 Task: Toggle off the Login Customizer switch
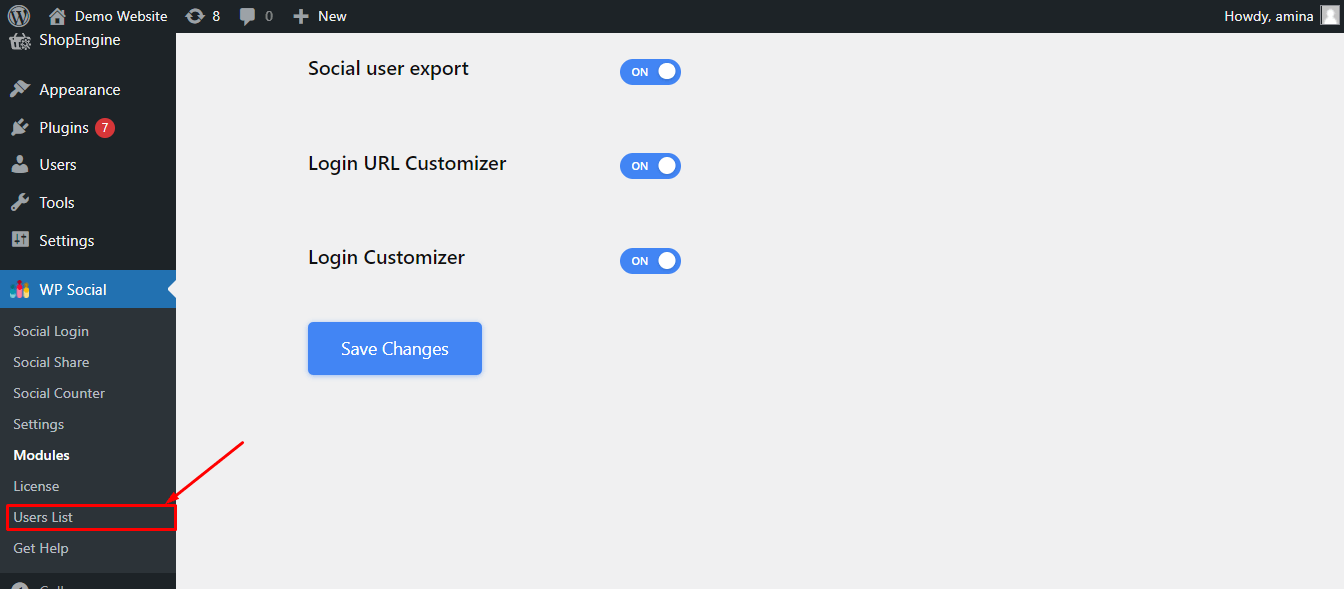coord(650,261)
